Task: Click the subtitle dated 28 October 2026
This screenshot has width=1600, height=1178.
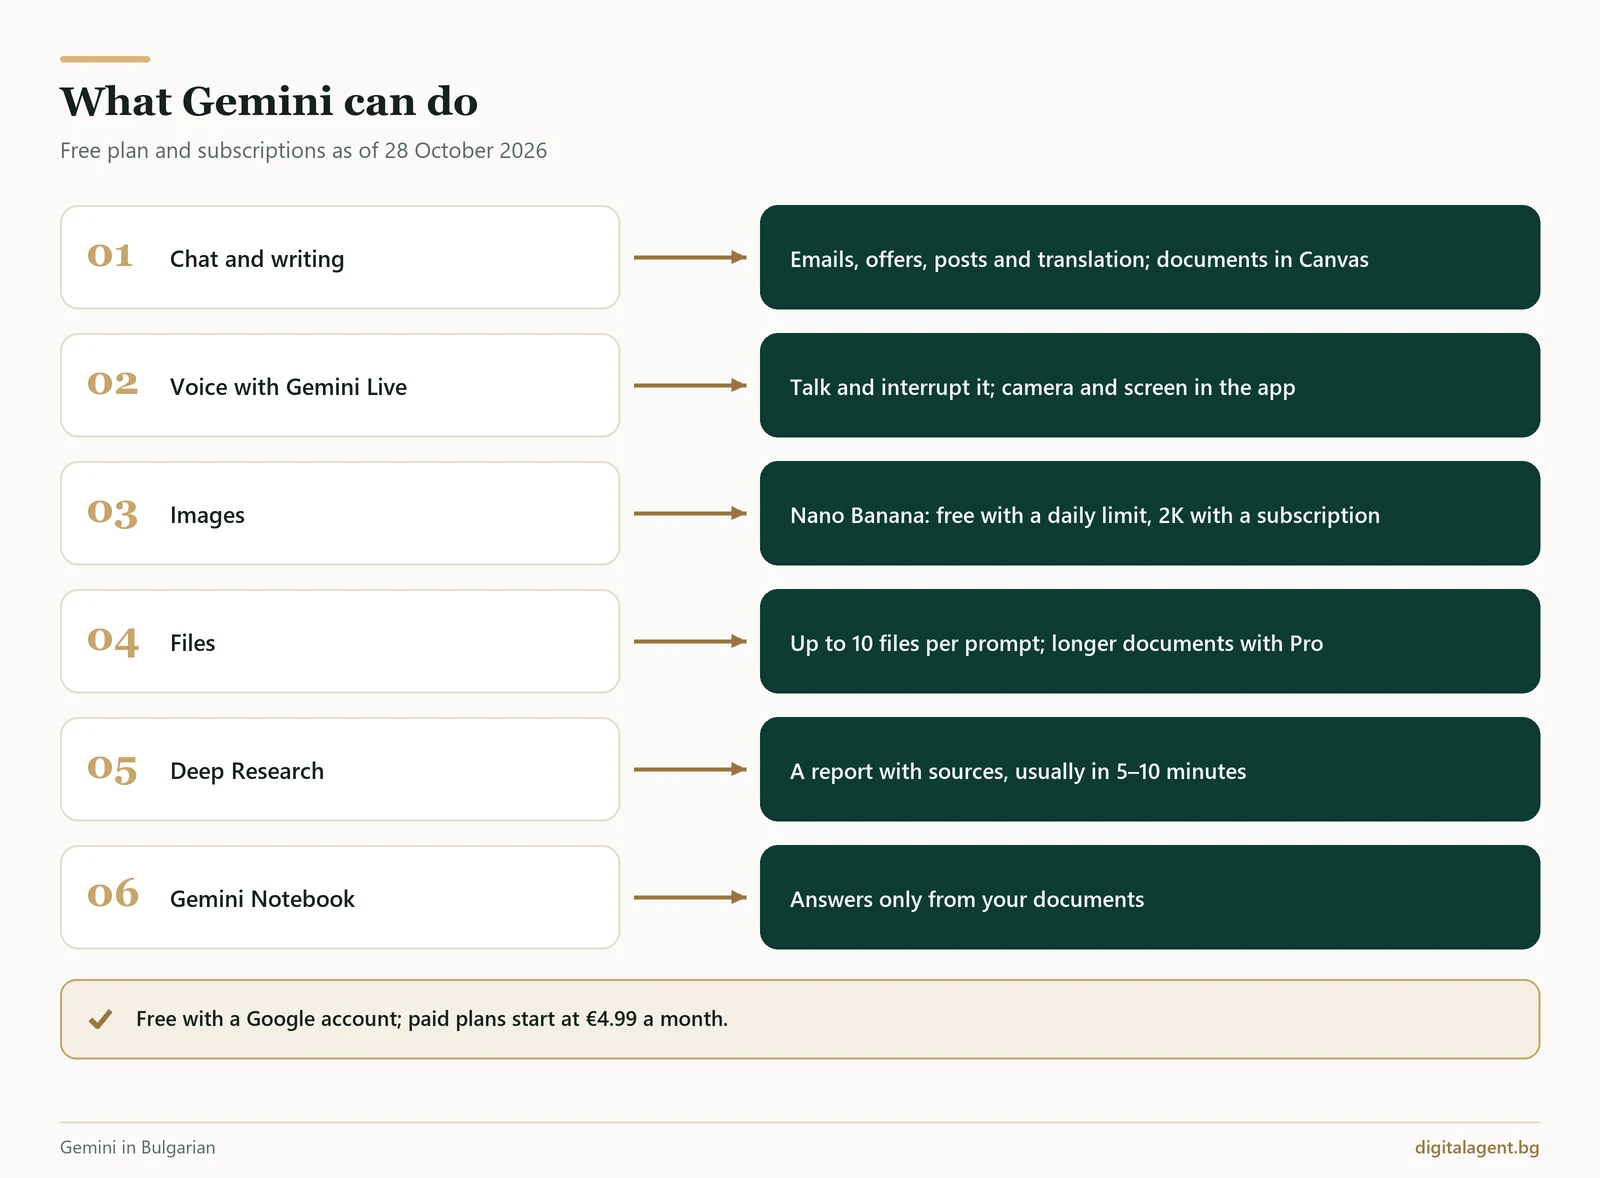Action: point(303,151)
